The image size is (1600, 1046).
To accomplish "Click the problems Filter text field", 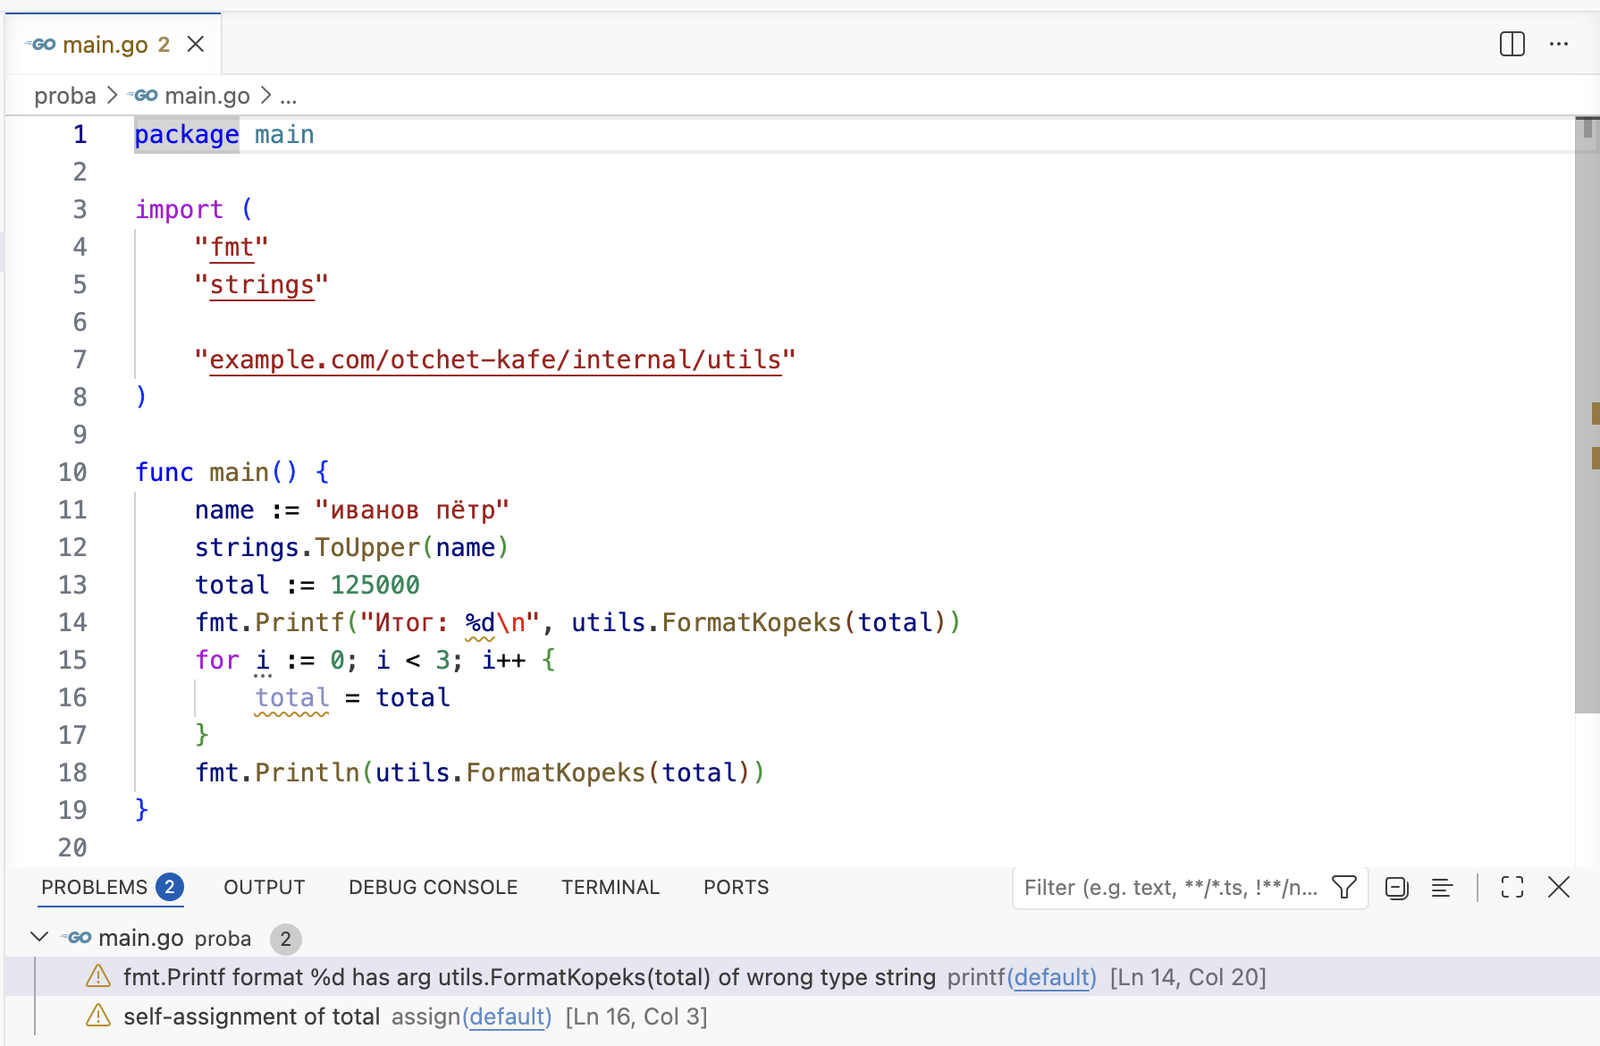I will [1171, 888].
